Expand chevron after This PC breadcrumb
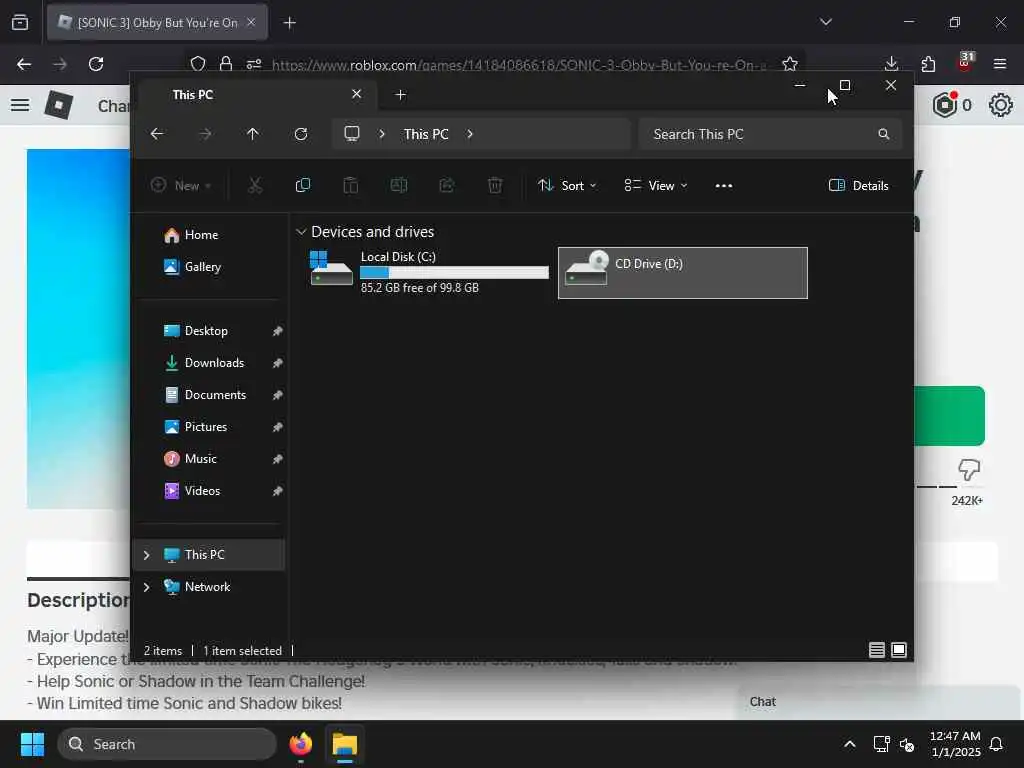 tap(470, 134)
